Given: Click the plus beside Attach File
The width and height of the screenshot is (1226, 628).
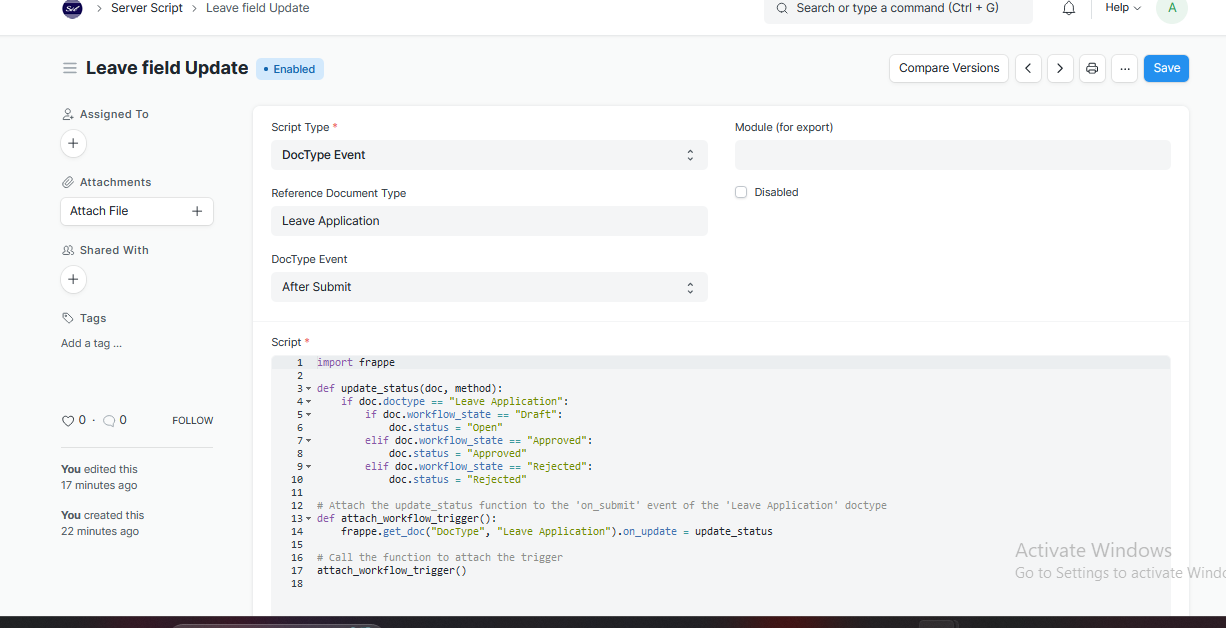Looking at the screenshot, I should pyautogui.click(x=197, y=211).
